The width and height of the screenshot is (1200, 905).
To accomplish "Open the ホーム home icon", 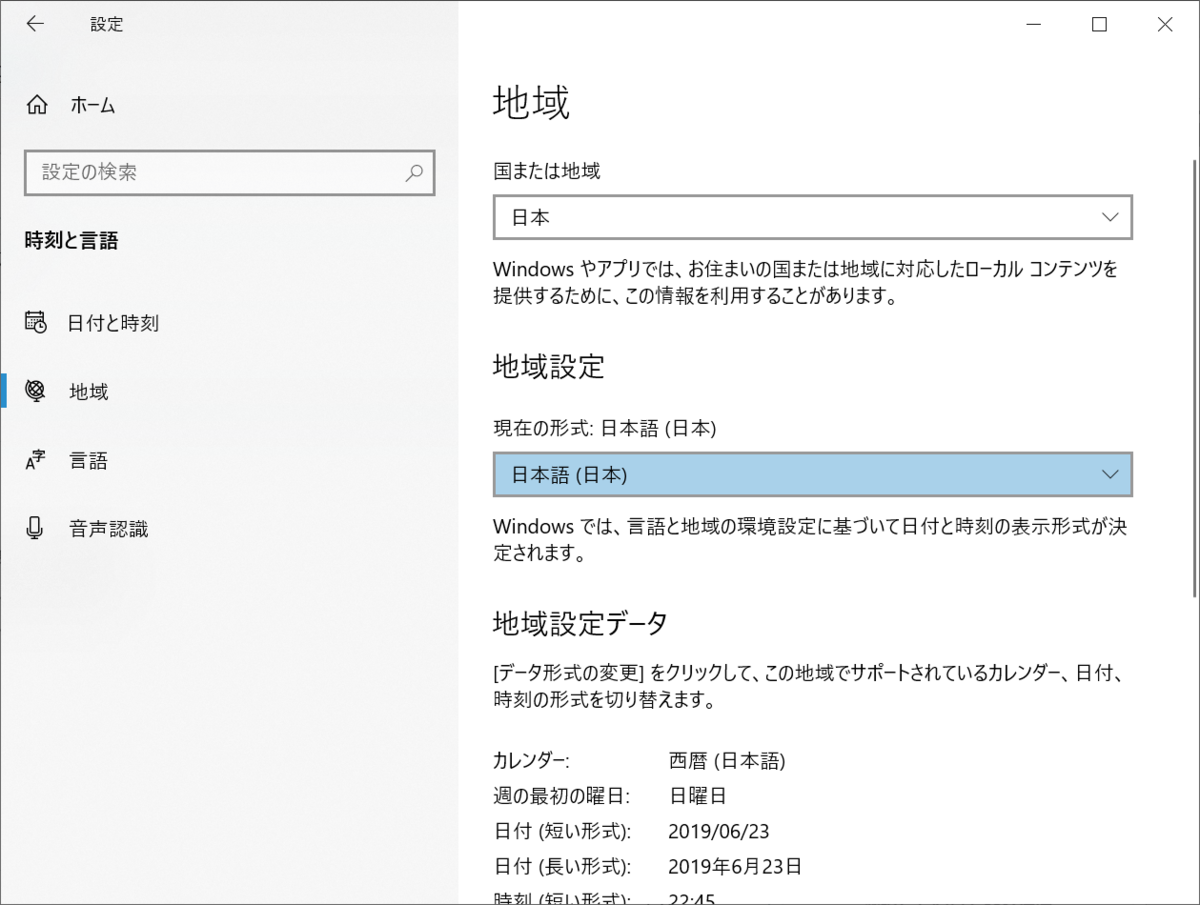I will coord(37,104).
